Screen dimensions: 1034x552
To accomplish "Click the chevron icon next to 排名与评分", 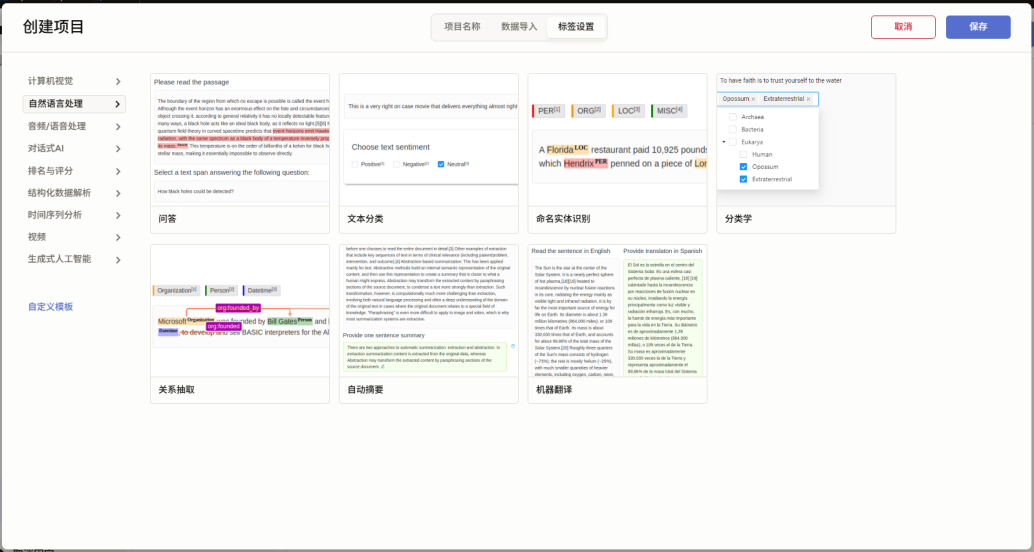I will [x=118, y=171].
